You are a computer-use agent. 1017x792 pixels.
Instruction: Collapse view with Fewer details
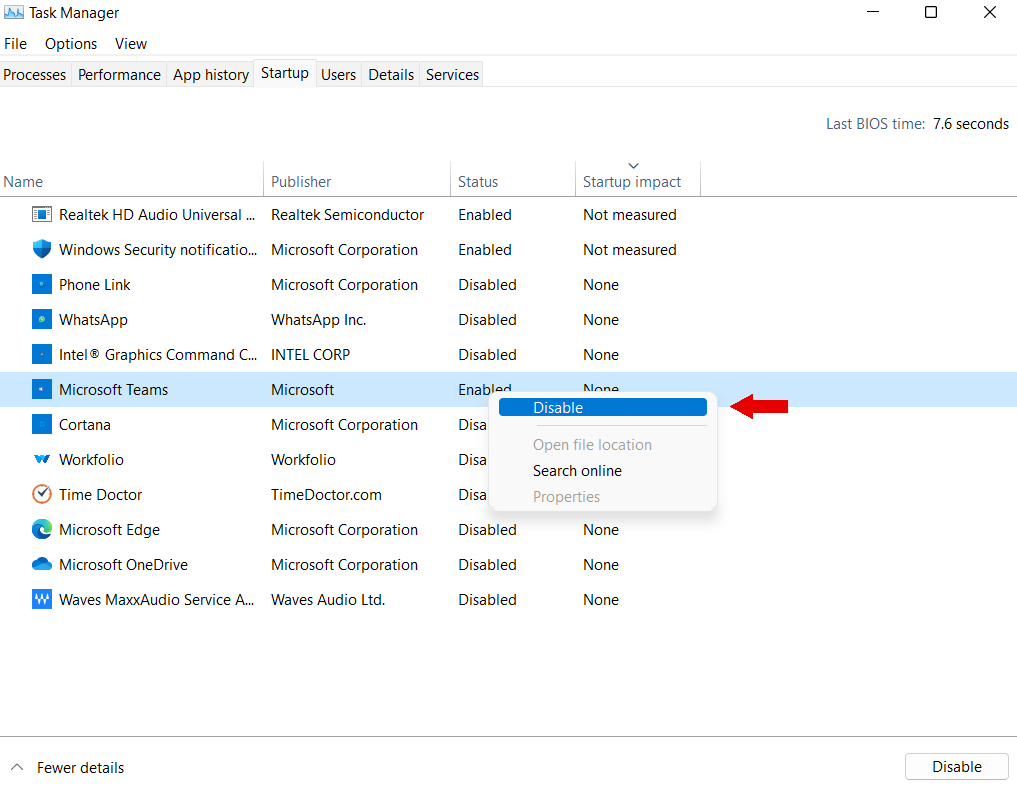pos(68,767)
